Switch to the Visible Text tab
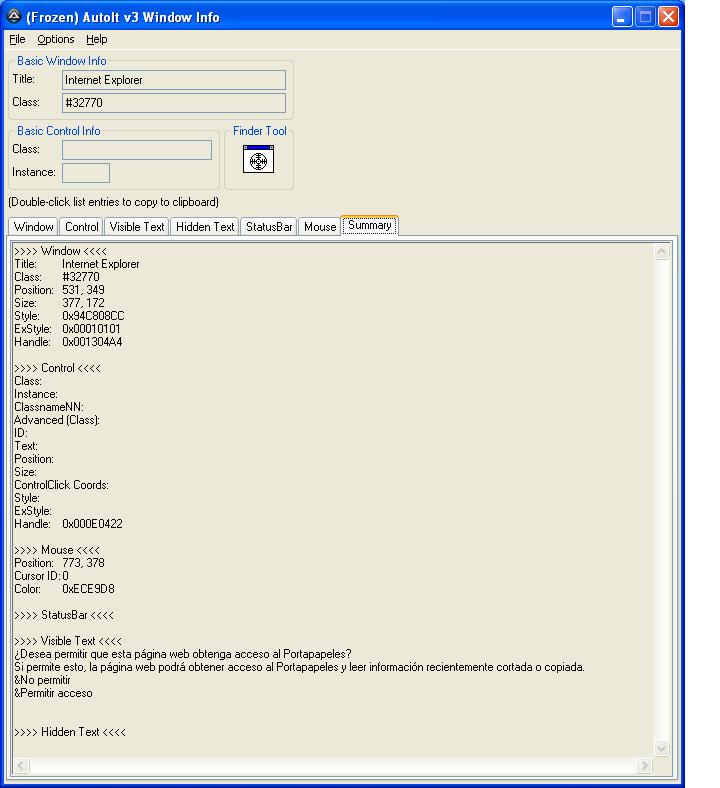 (x=137, y=227)
